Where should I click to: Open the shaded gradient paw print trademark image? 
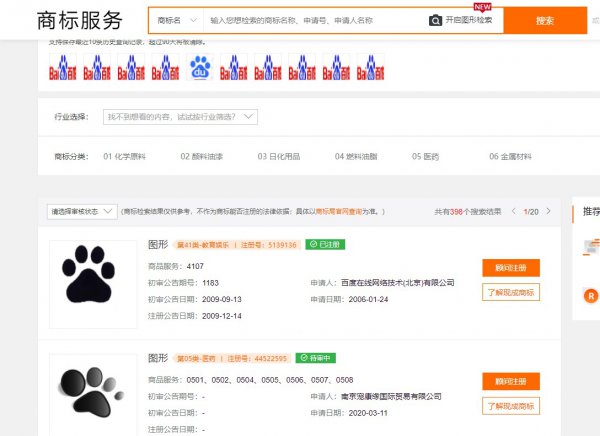[x=93, y=394]
